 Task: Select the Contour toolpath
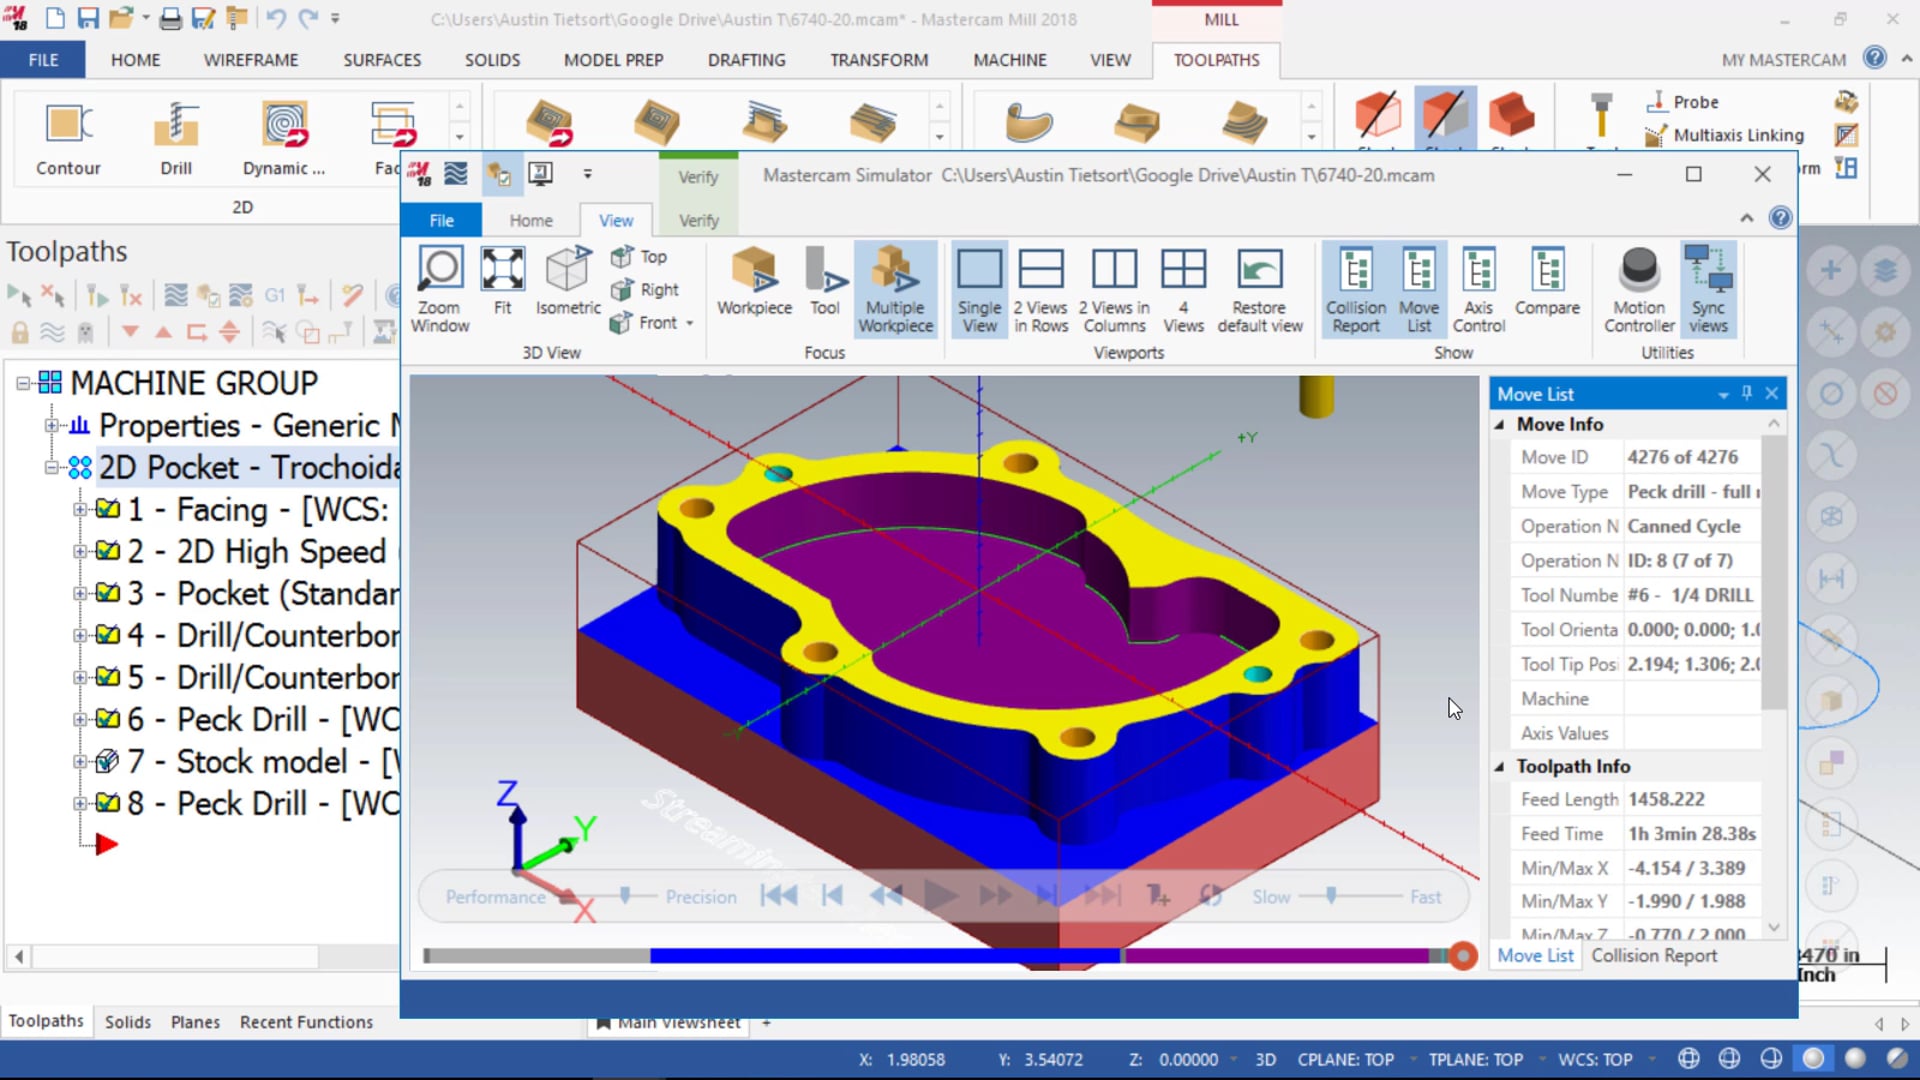coord(68,139)
